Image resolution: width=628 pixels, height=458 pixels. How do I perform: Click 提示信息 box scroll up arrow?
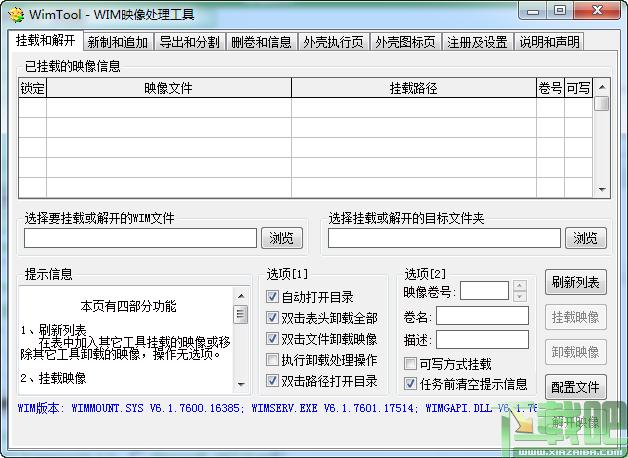[x=241, y=296]
